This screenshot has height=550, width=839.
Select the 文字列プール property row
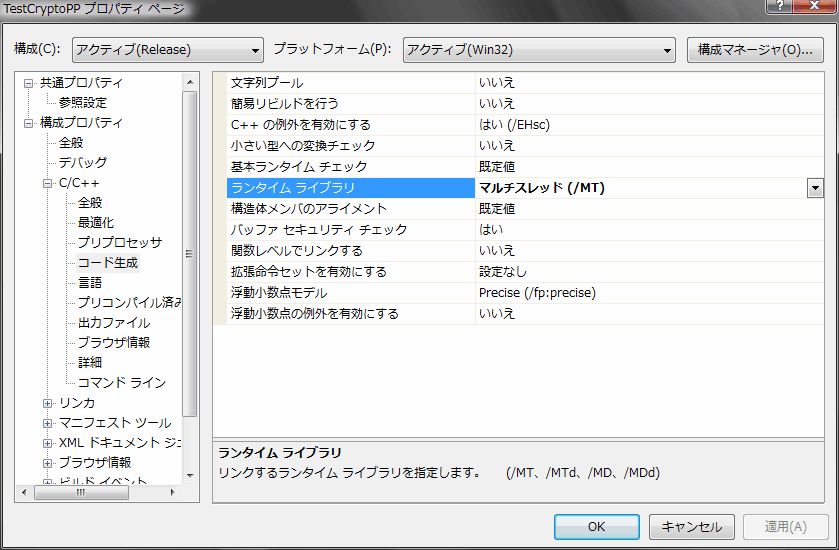[x=518, y=82]
